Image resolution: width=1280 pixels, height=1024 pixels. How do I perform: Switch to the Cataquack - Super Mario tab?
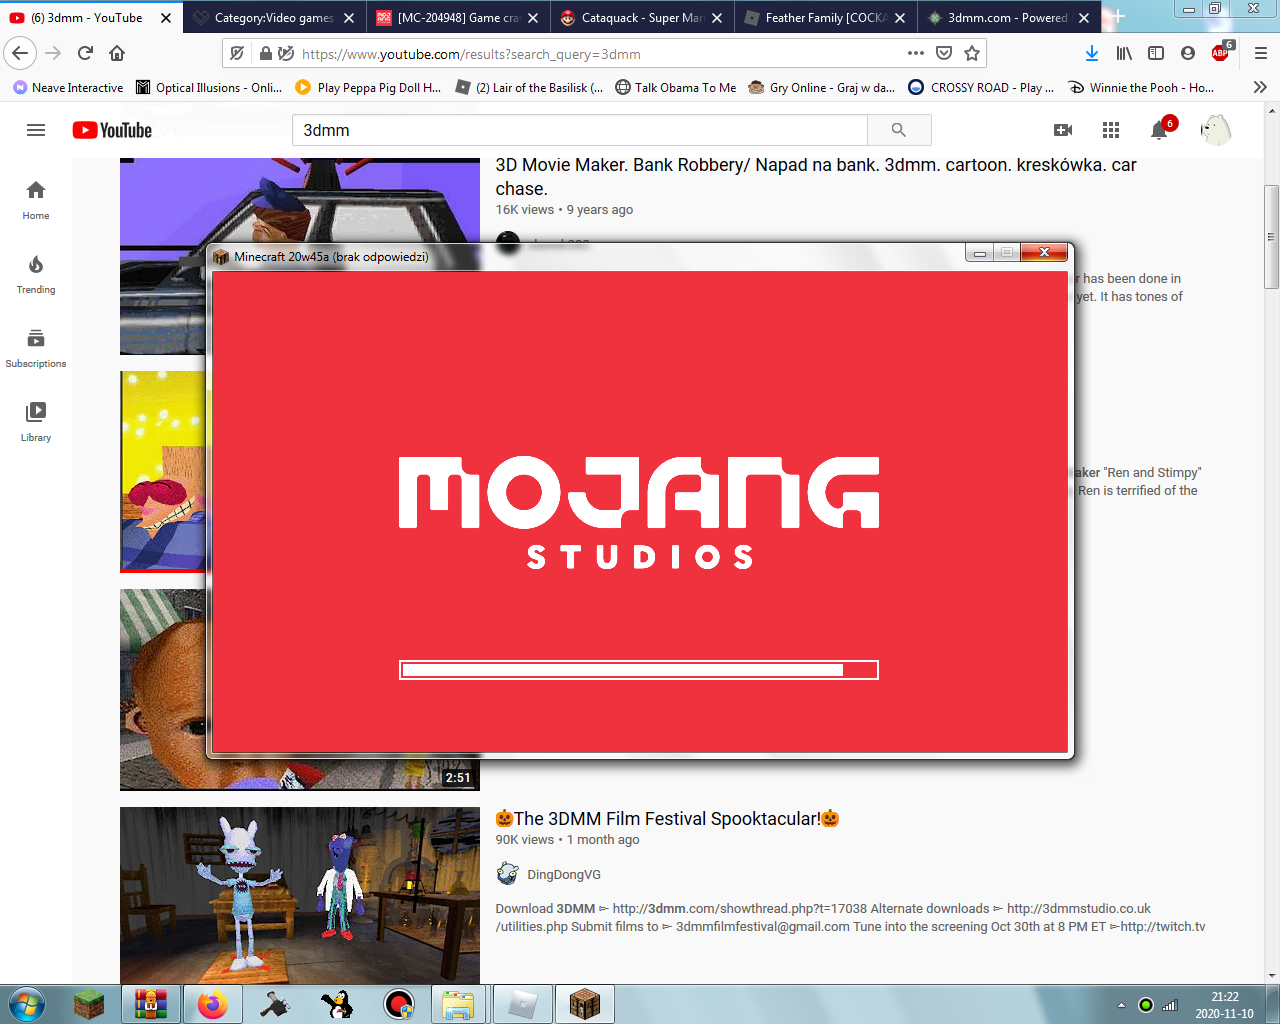642,18
